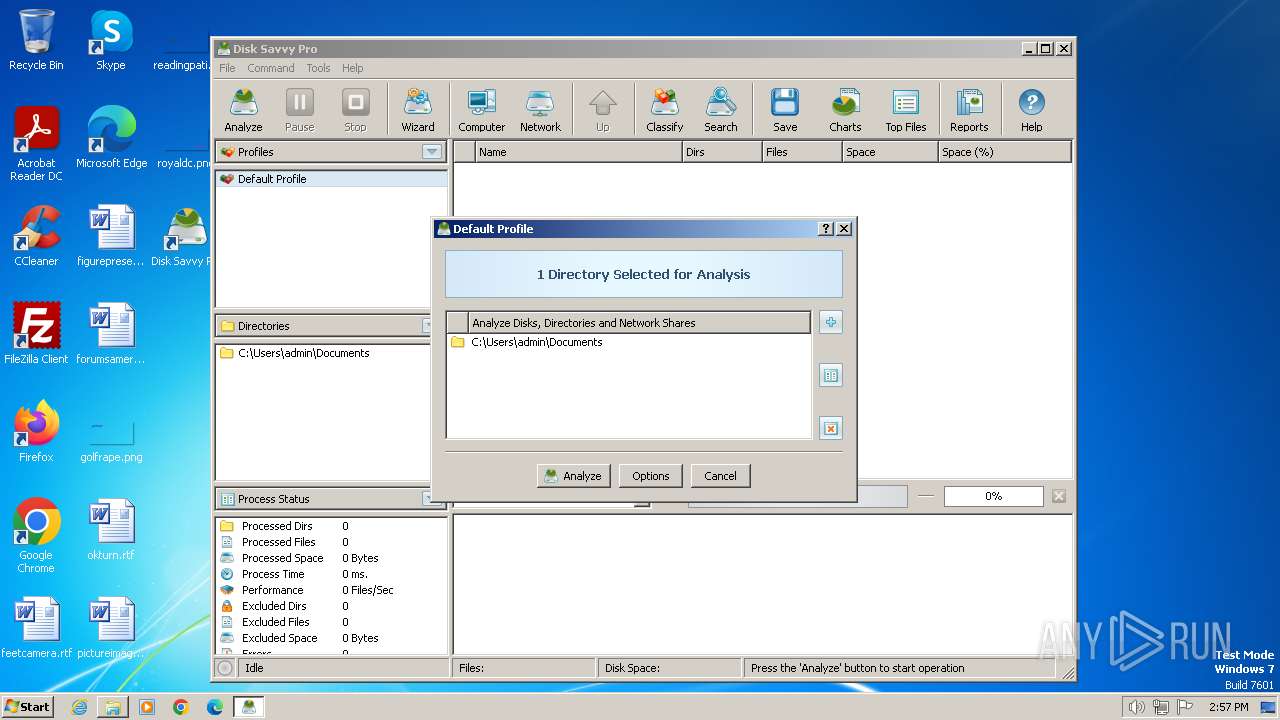Click the Space (%) column header
1280x720 pixels.
pyautogui.click(x=1004, y=152)
